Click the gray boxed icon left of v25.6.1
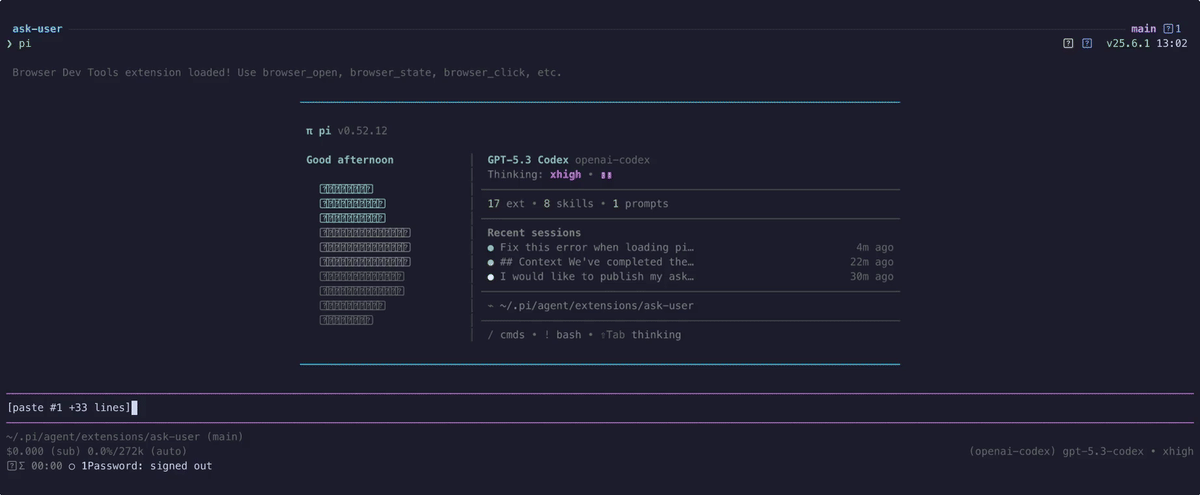Image resolution: width=1200 pixels, height=495 pixels. click(x=1069, y=44)
